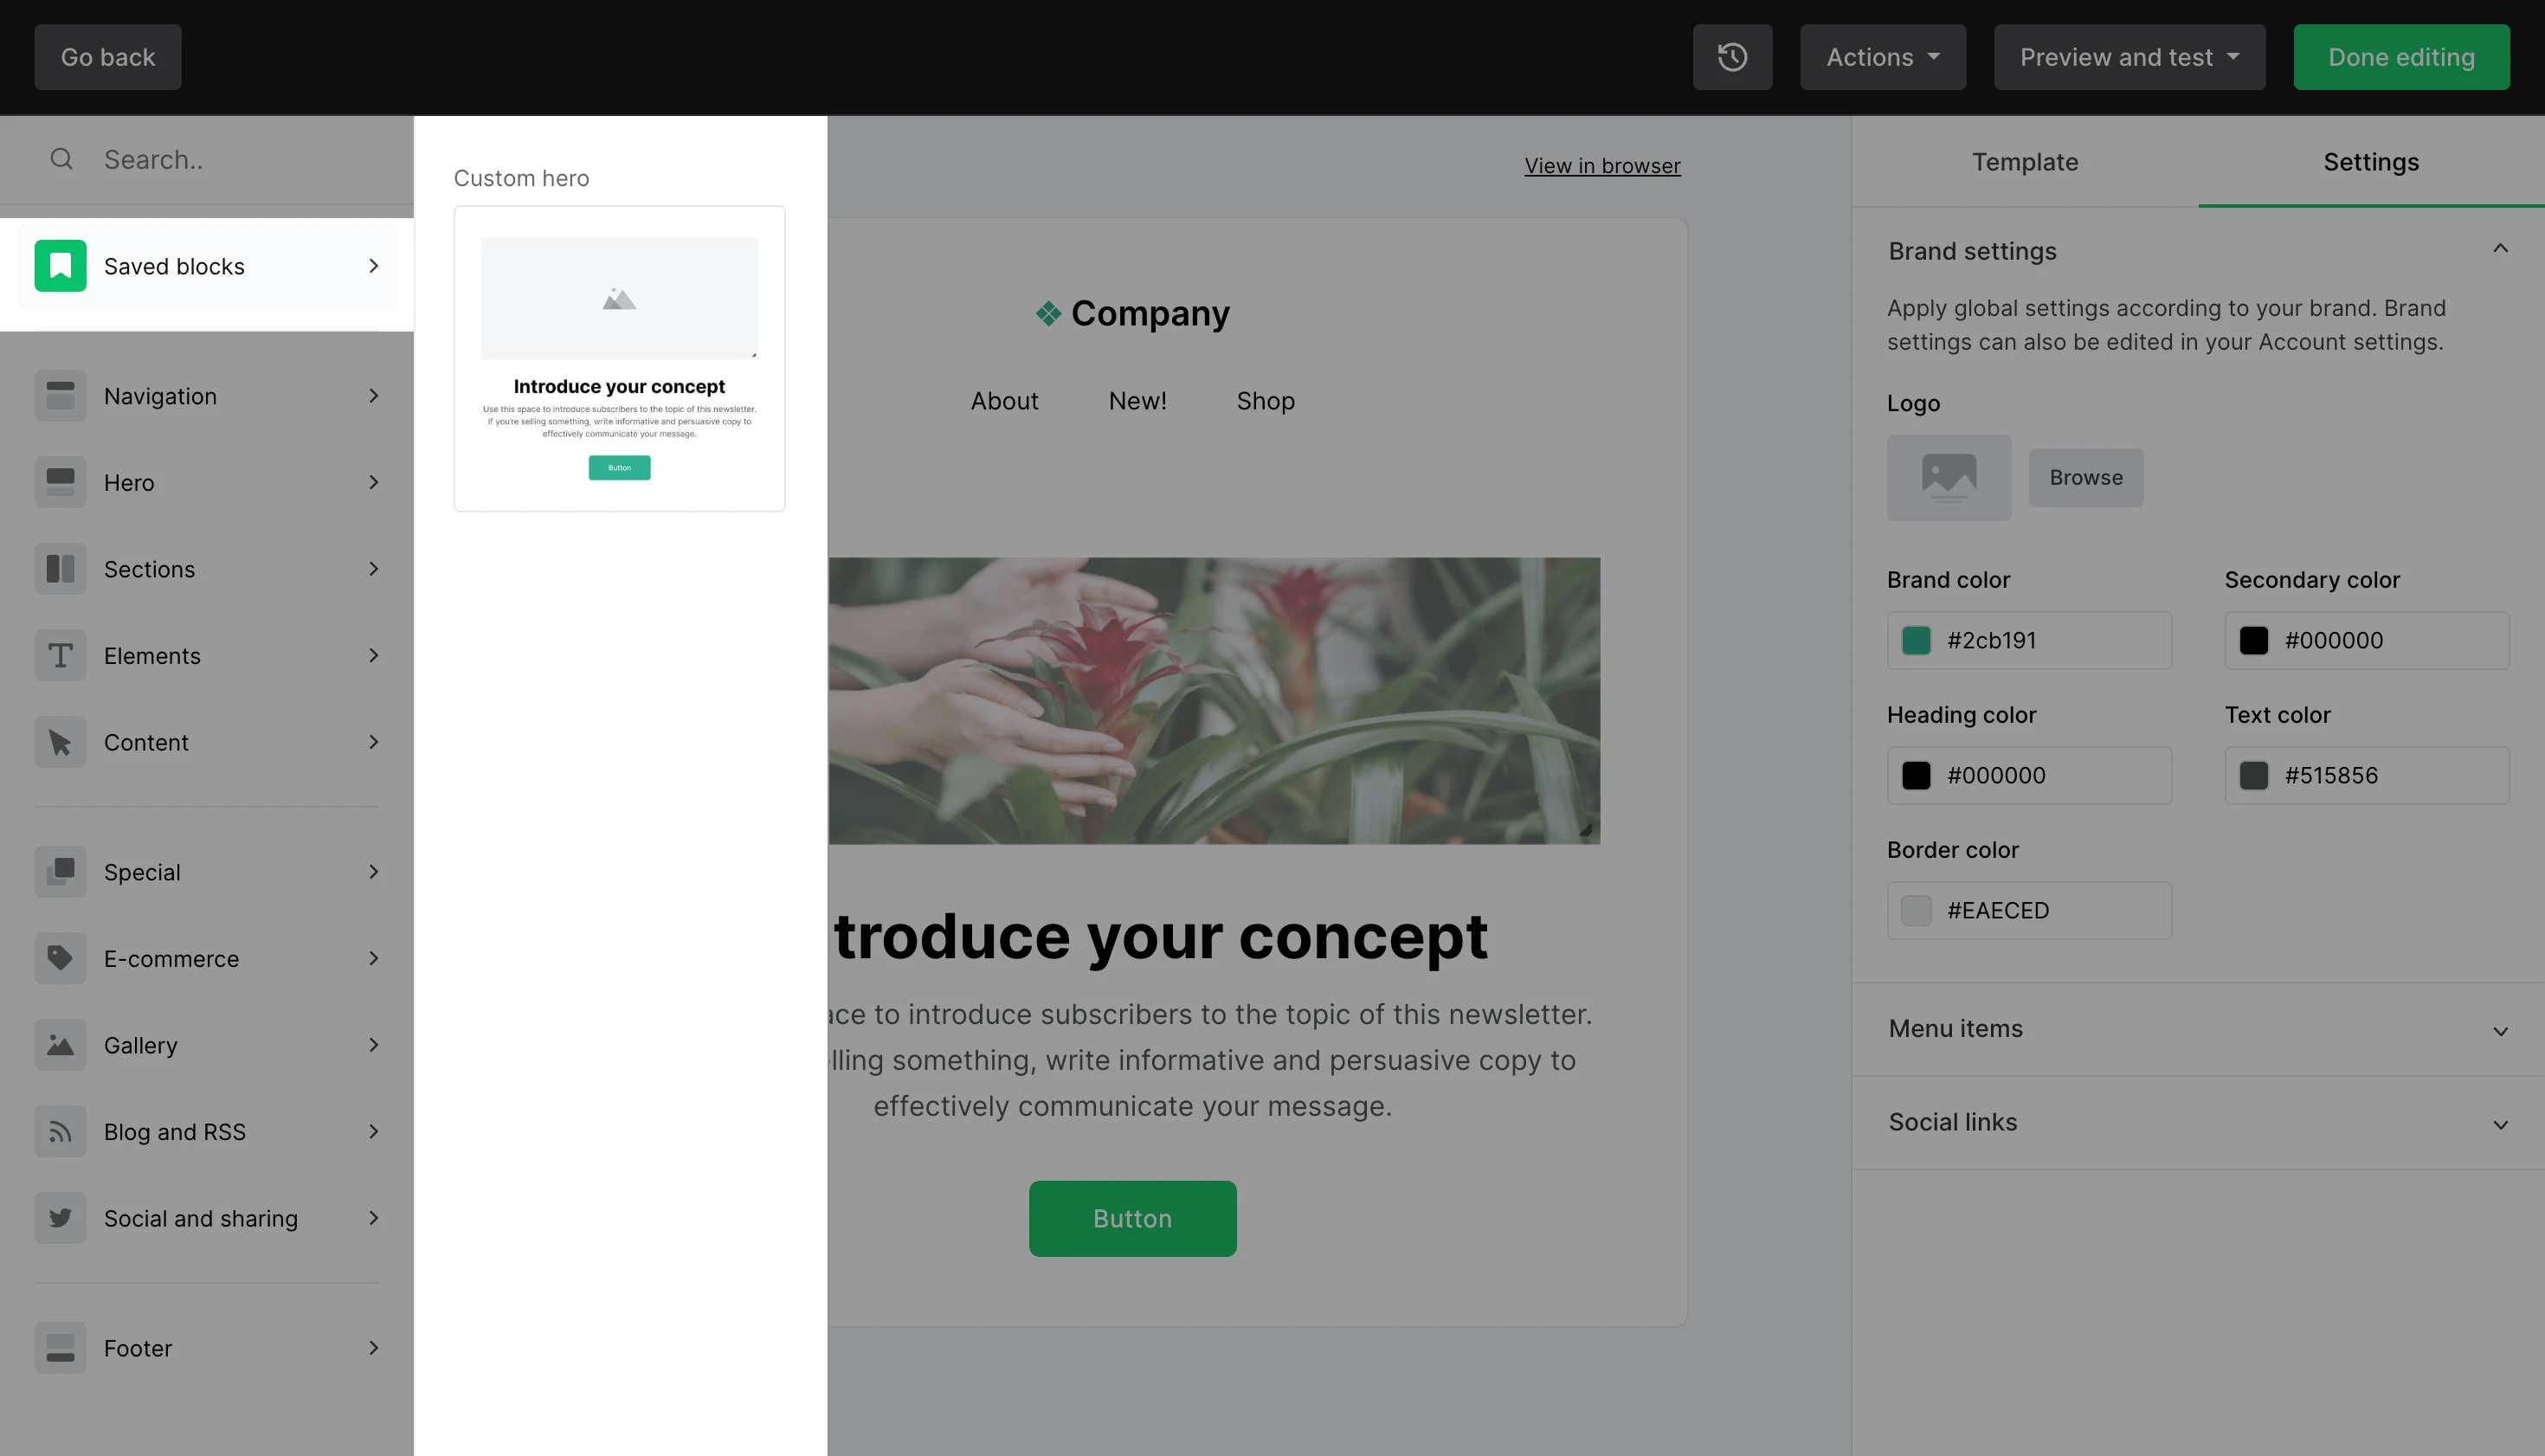
Task: Click the Gallery picture icon
Action: [60, 1045]
